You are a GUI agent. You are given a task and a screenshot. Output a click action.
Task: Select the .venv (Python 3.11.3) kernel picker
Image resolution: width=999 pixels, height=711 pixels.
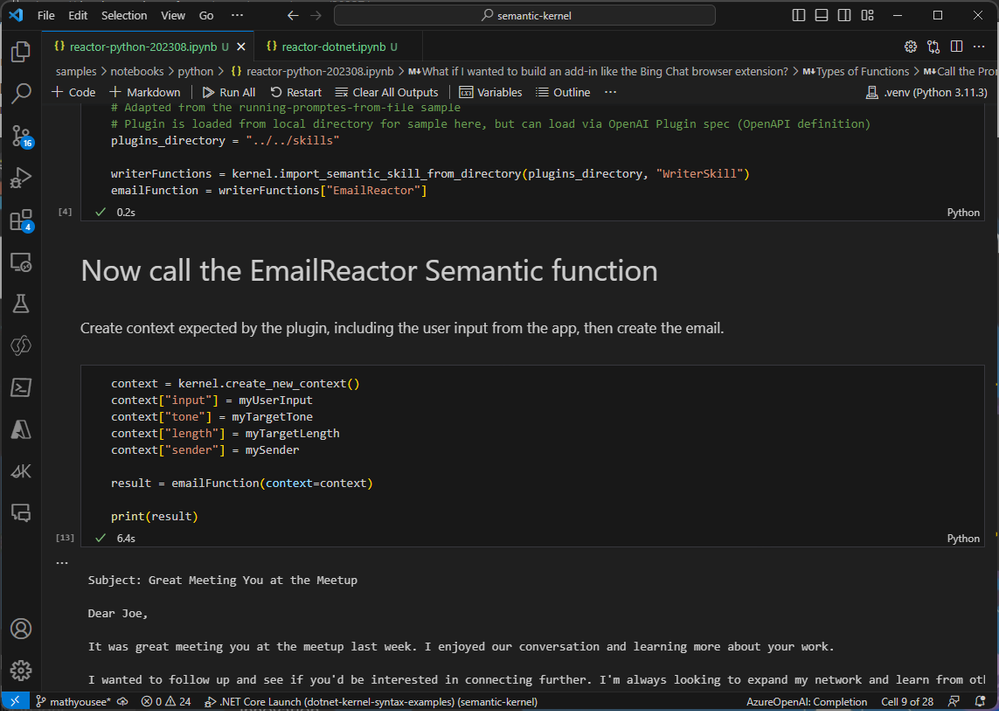[x=926, y=92]
